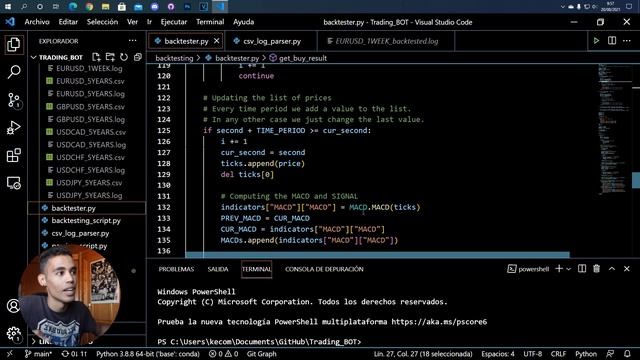Click errors and warnings count in status bar

tap(223, 354)
